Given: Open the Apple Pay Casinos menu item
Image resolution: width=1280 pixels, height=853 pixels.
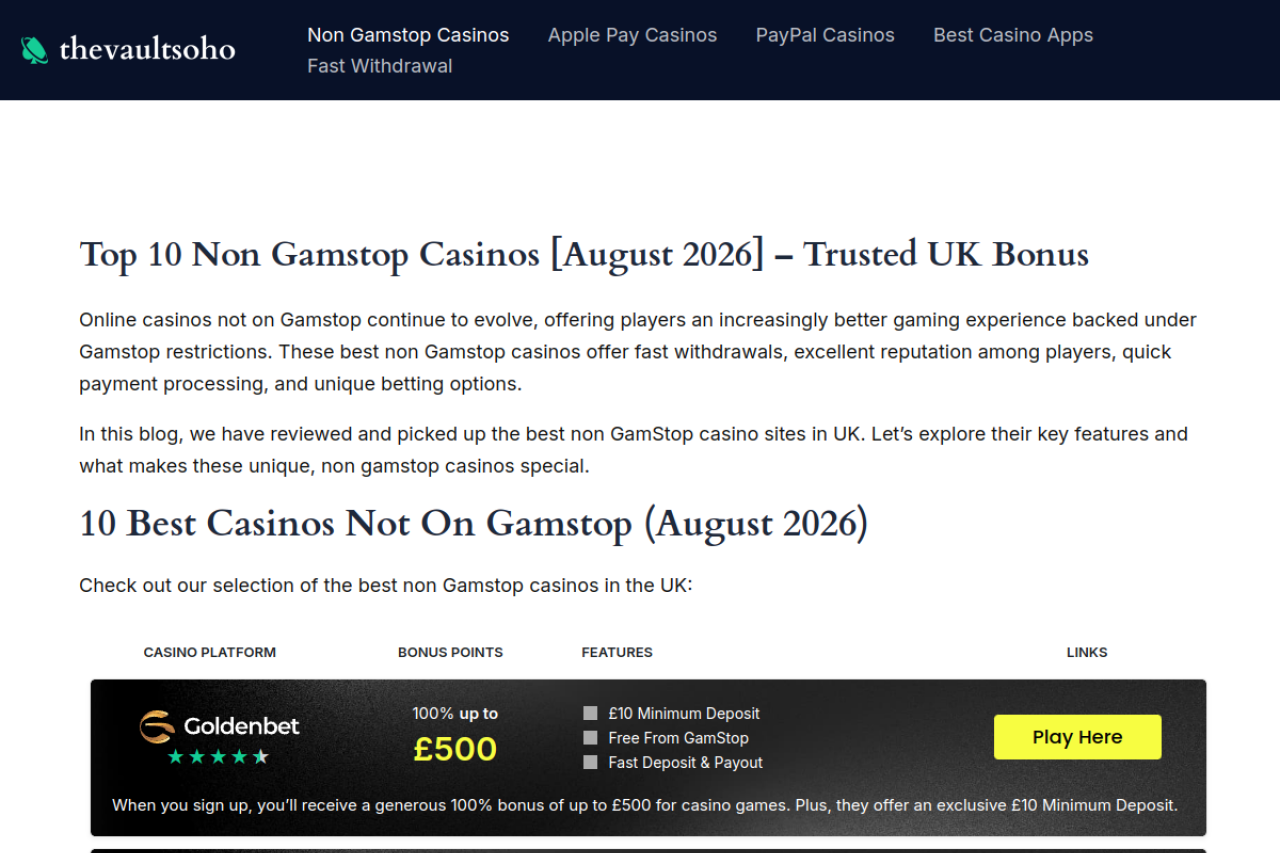Looking at the screenshot, I should [x=632, y=35].
